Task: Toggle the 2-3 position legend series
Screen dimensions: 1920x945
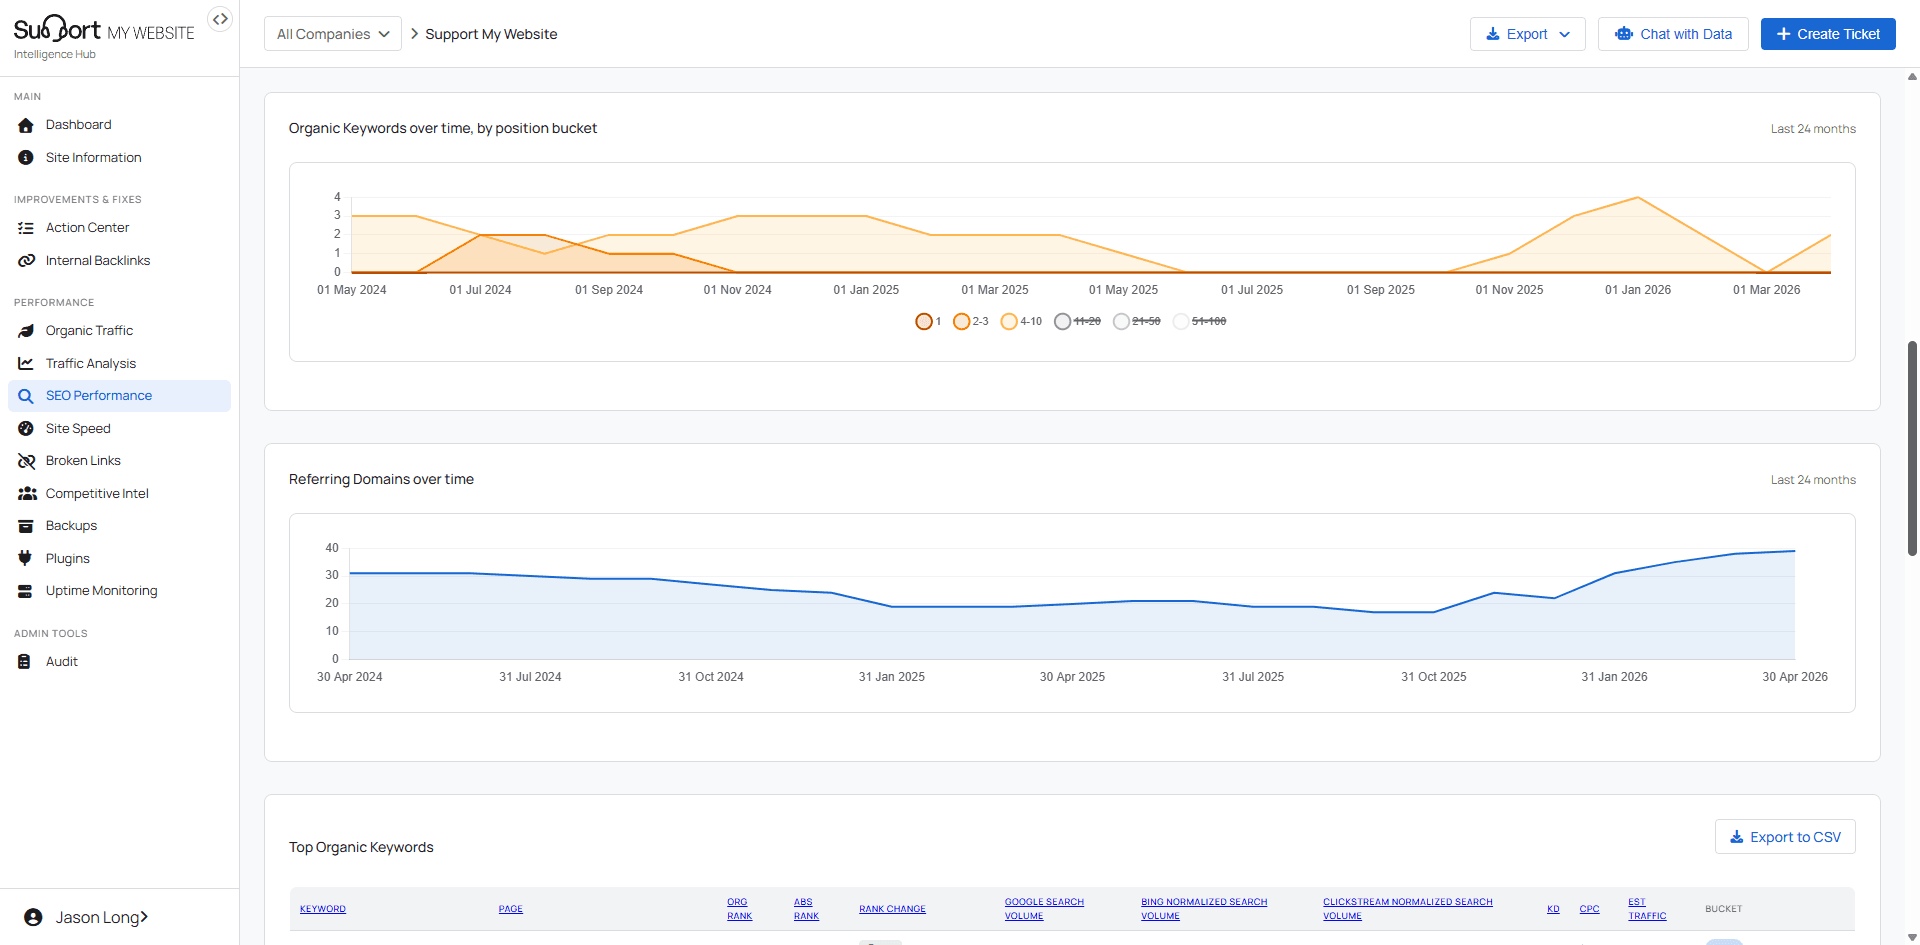Action: (971, 321)
